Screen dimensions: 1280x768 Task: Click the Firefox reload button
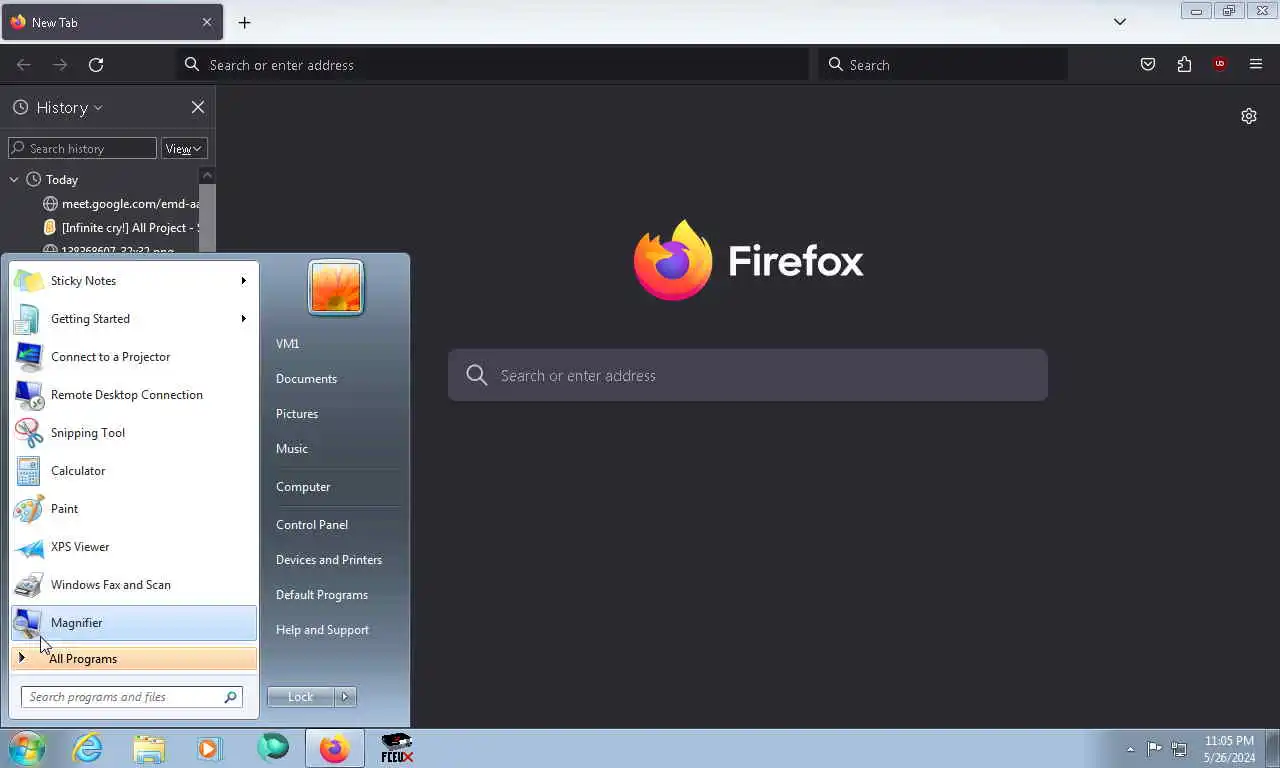click(x=96, y=65)
